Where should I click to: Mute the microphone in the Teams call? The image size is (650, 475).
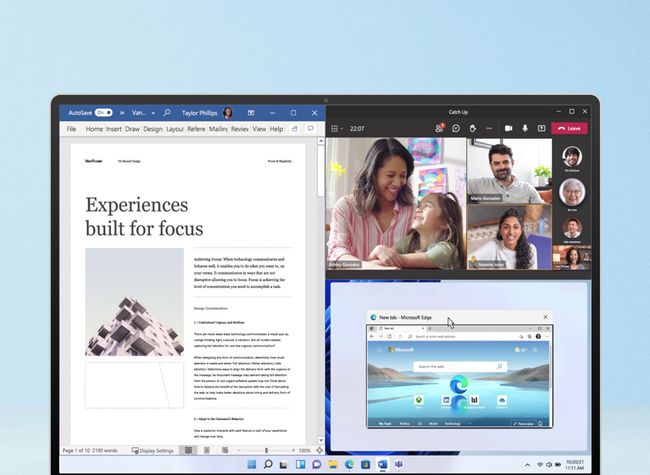tap(524, 128)
